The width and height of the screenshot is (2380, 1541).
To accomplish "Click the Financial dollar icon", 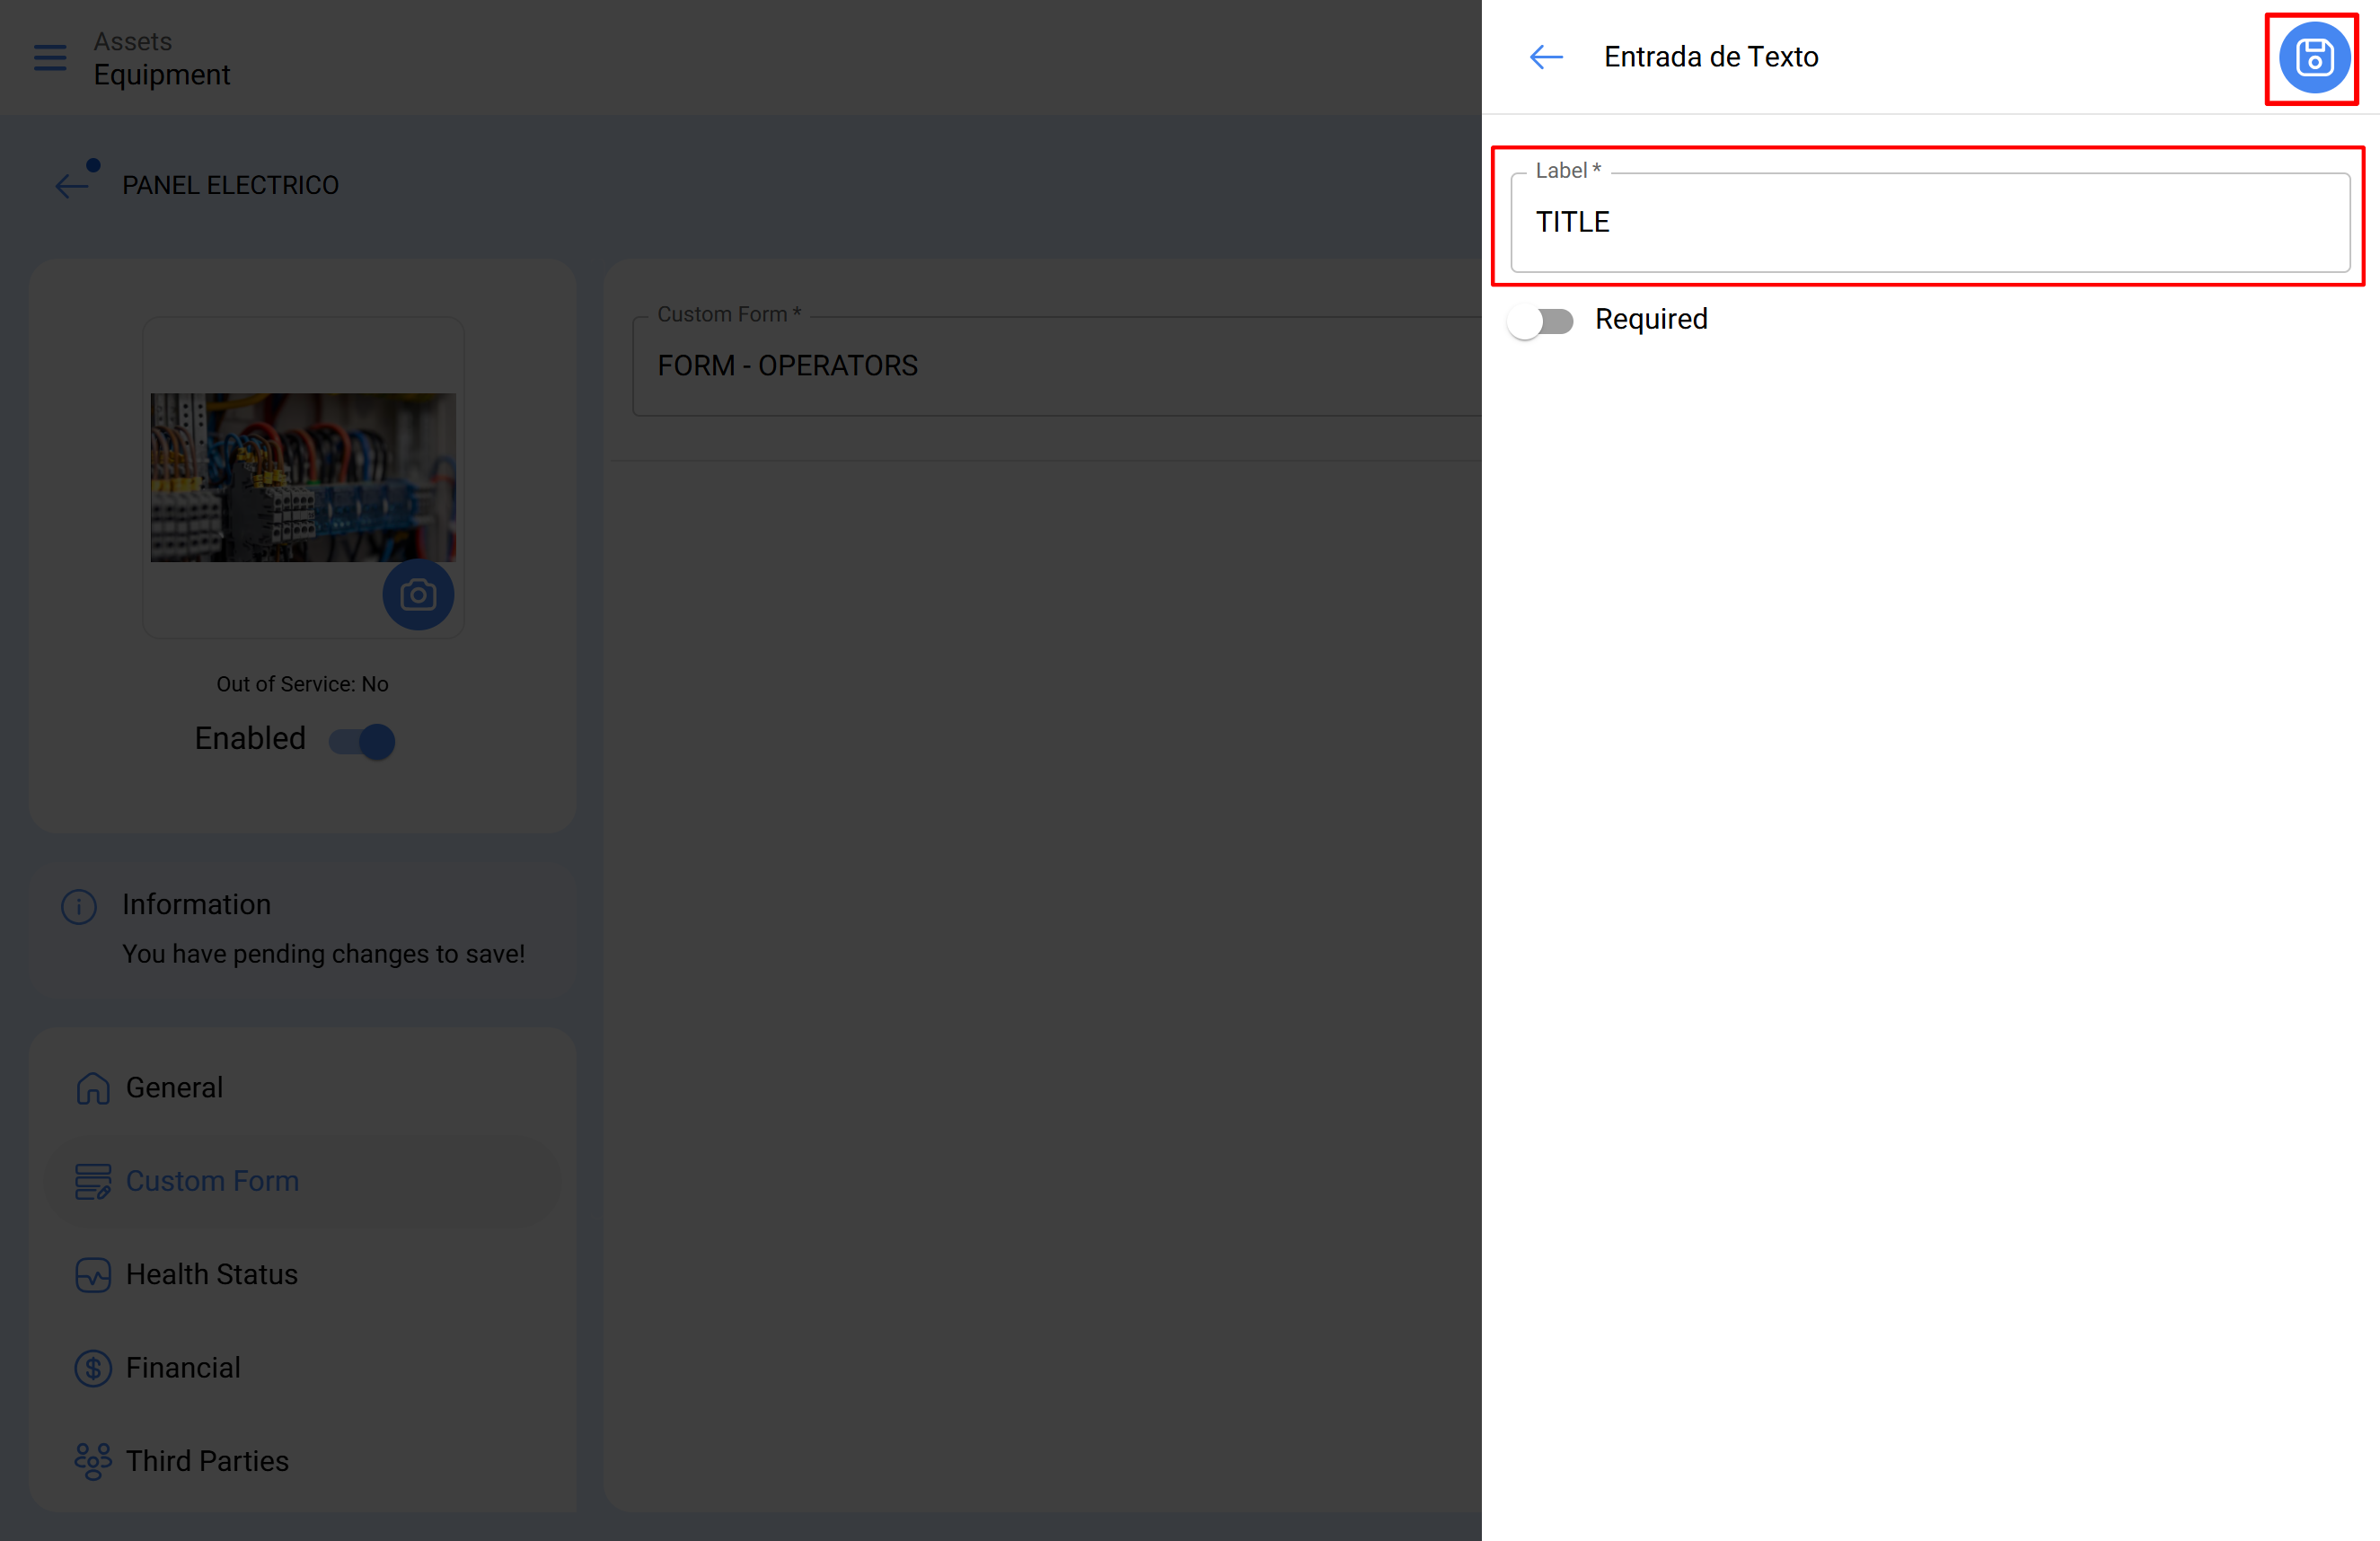I will tap(93, 1368).
